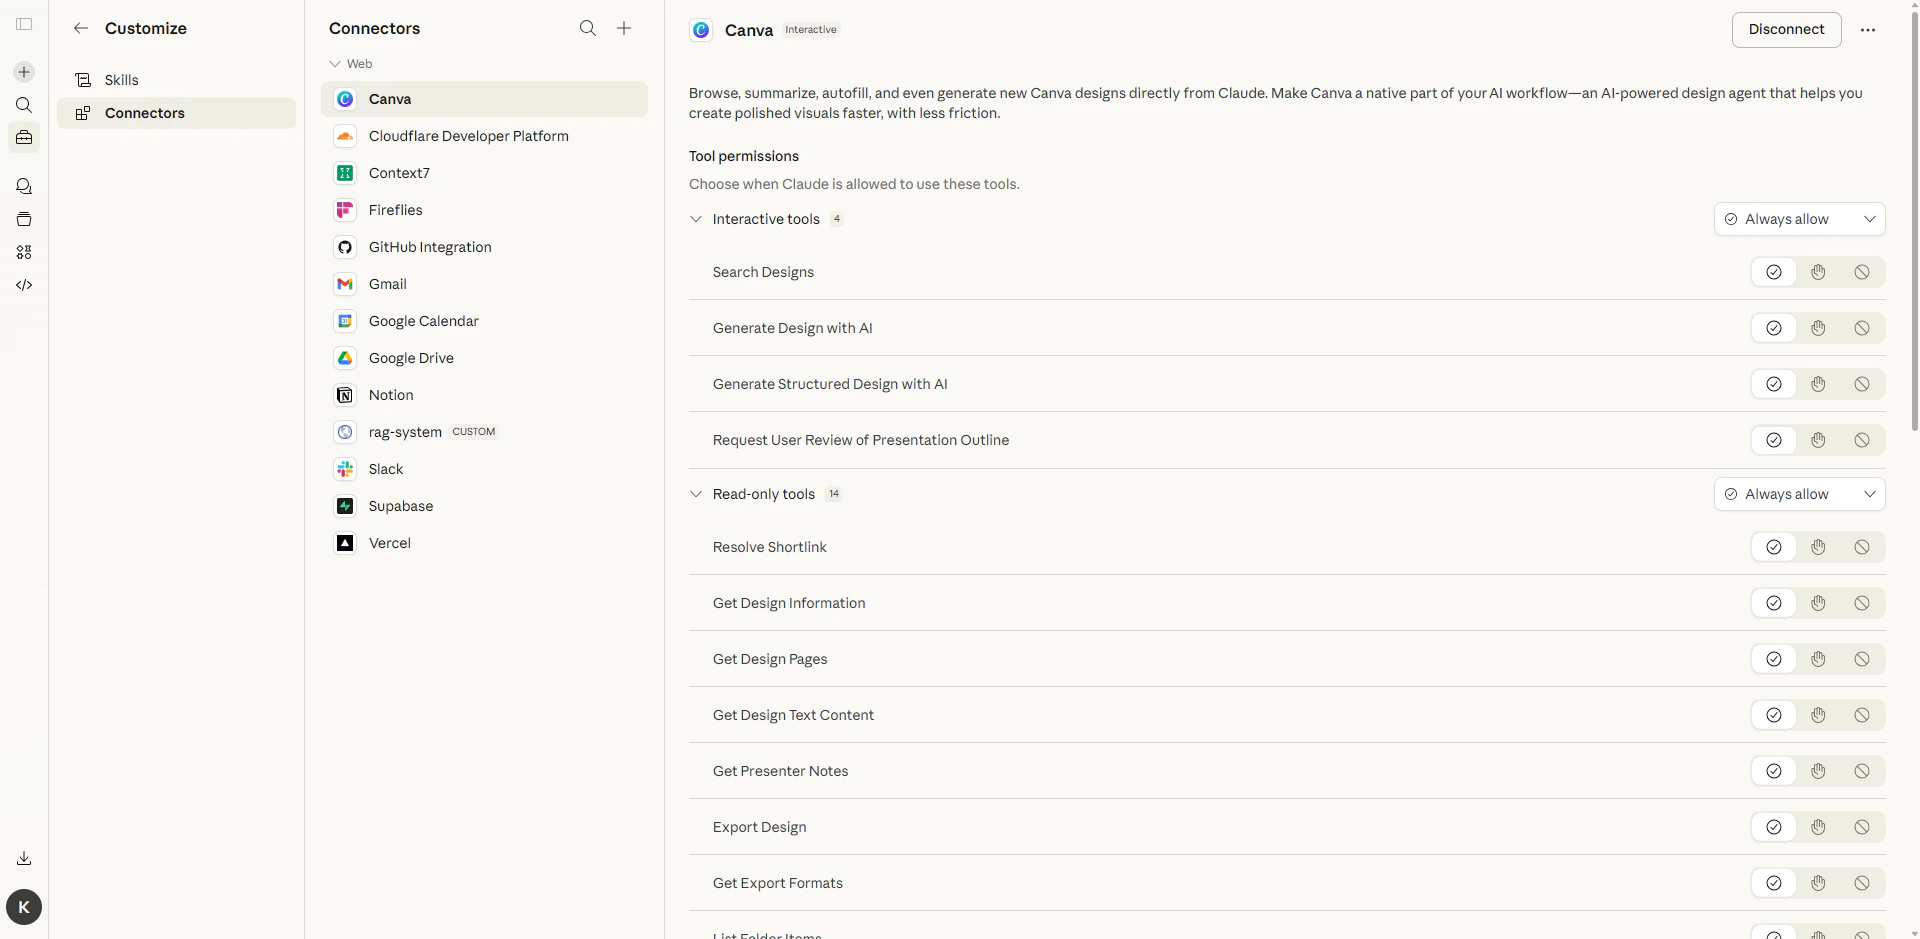Image resolution: width=1920 pixels, height=939 pixels.
Task: Block the Generate Structured Design with AI tool
Action: pos(1862,384)
